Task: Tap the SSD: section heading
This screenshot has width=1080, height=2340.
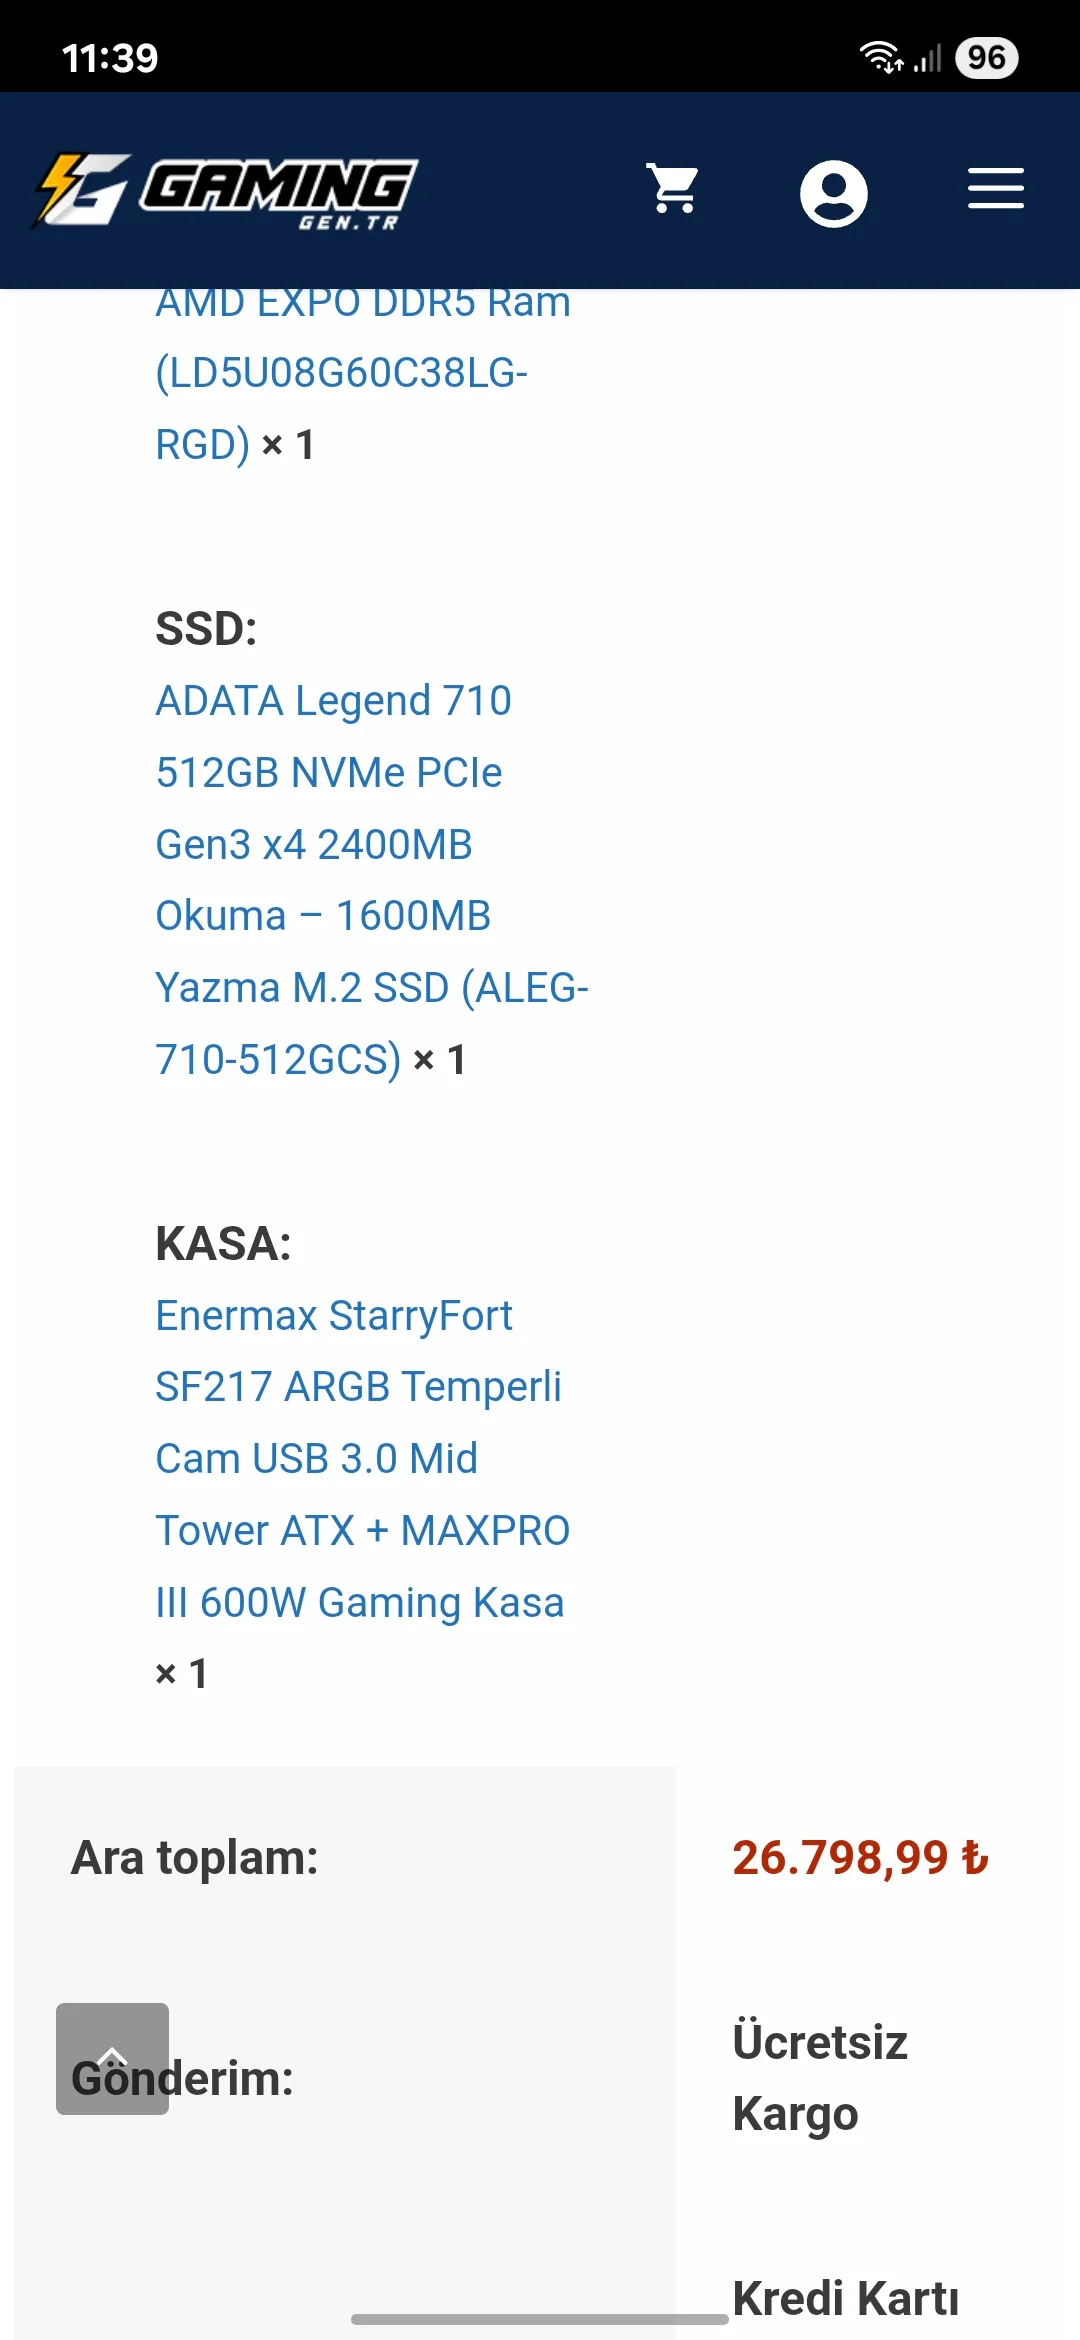Action: pyautogui.click(x=206, y=629)
